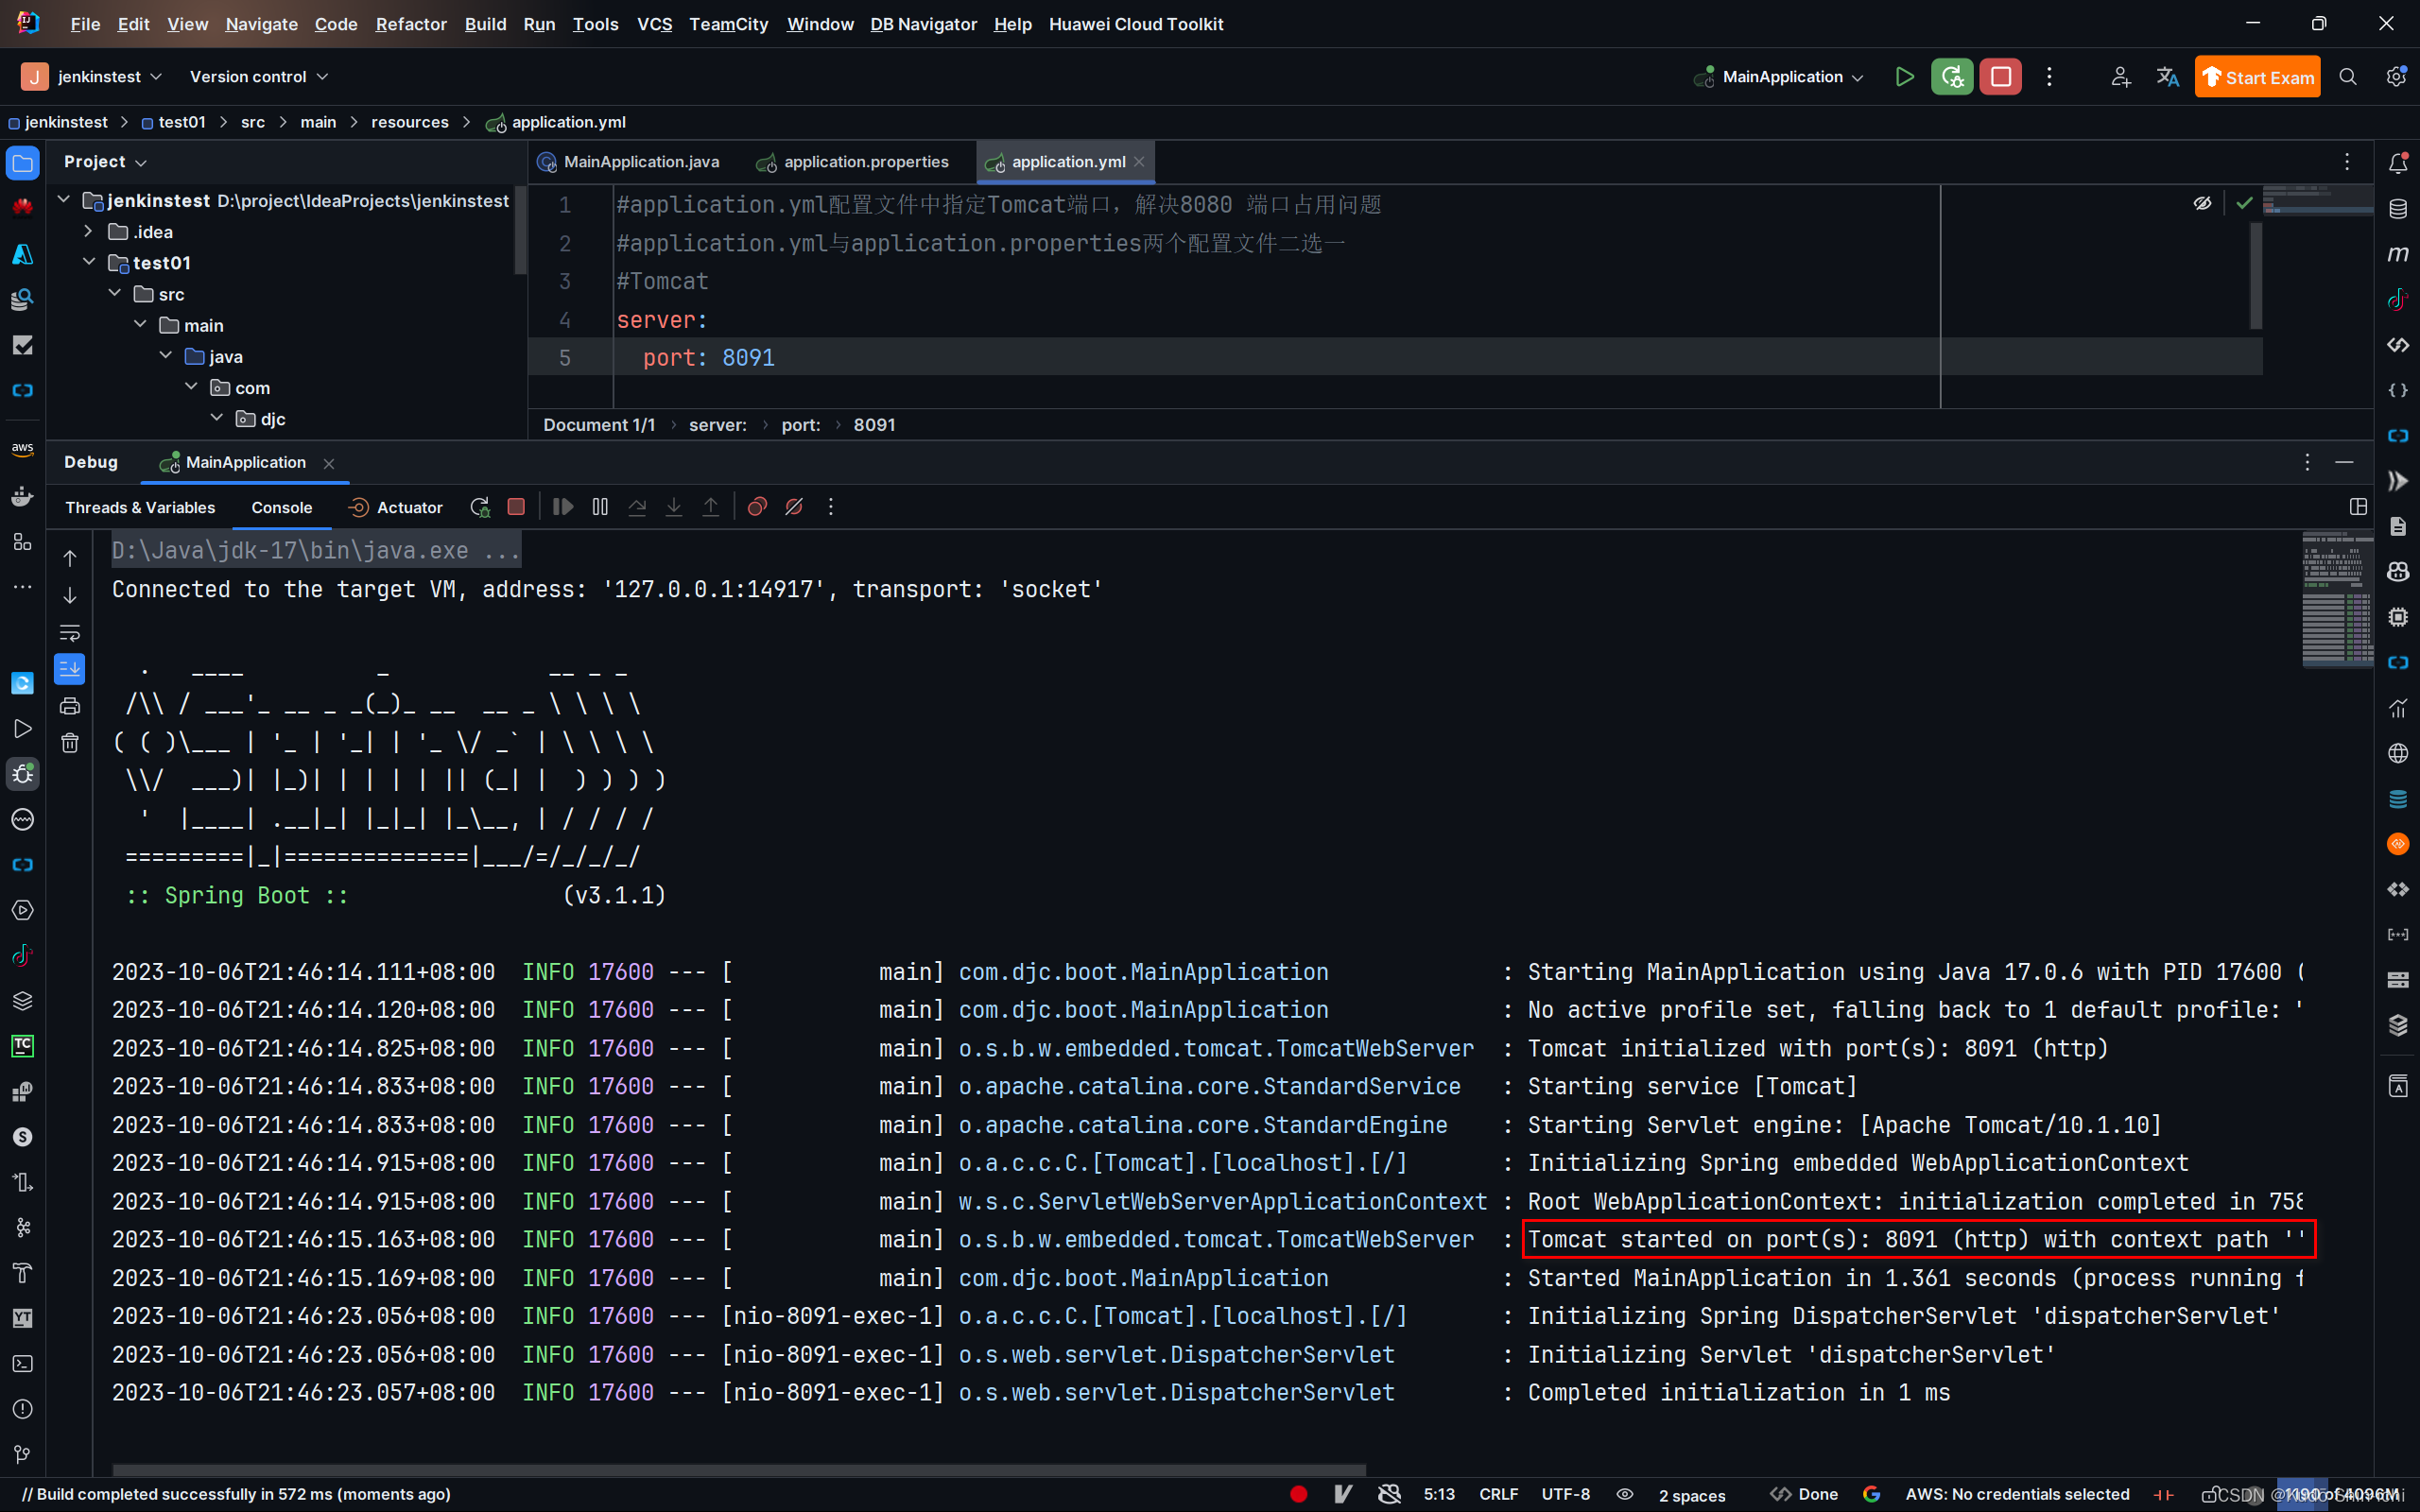Open AWS Toolkit icon in left sidebar
Image resolution: width=2420 pixels, height=1512 pixels.
tap(22, 449)
